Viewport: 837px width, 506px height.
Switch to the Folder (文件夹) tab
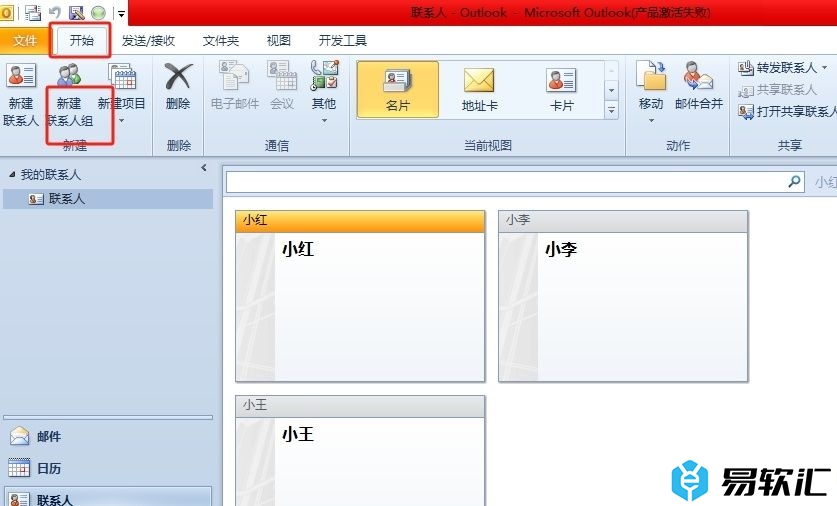pos(220,41)
